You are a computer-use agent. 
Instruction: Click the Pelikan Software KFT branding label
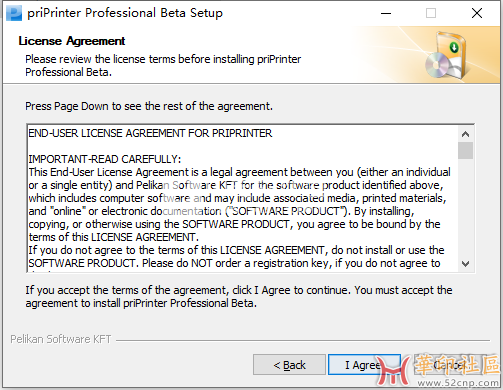[x=61, y=339]
